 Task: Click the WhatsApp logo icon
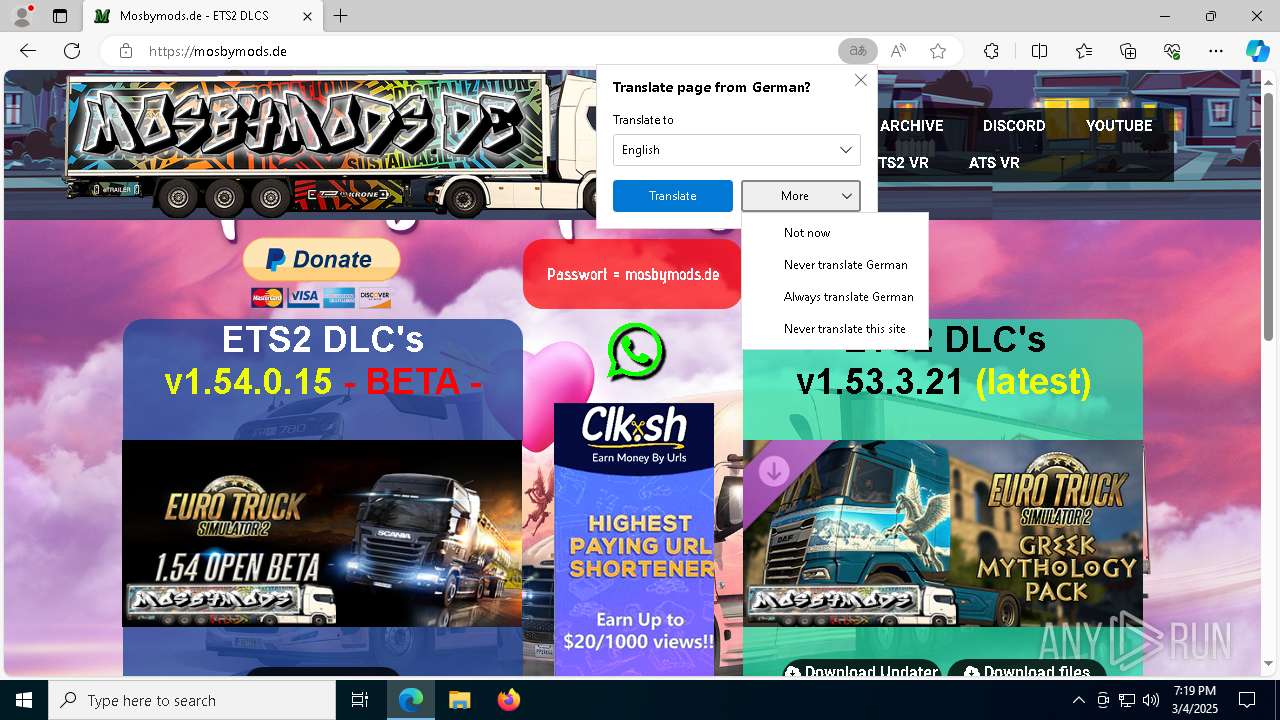click(x=636, y=351)
